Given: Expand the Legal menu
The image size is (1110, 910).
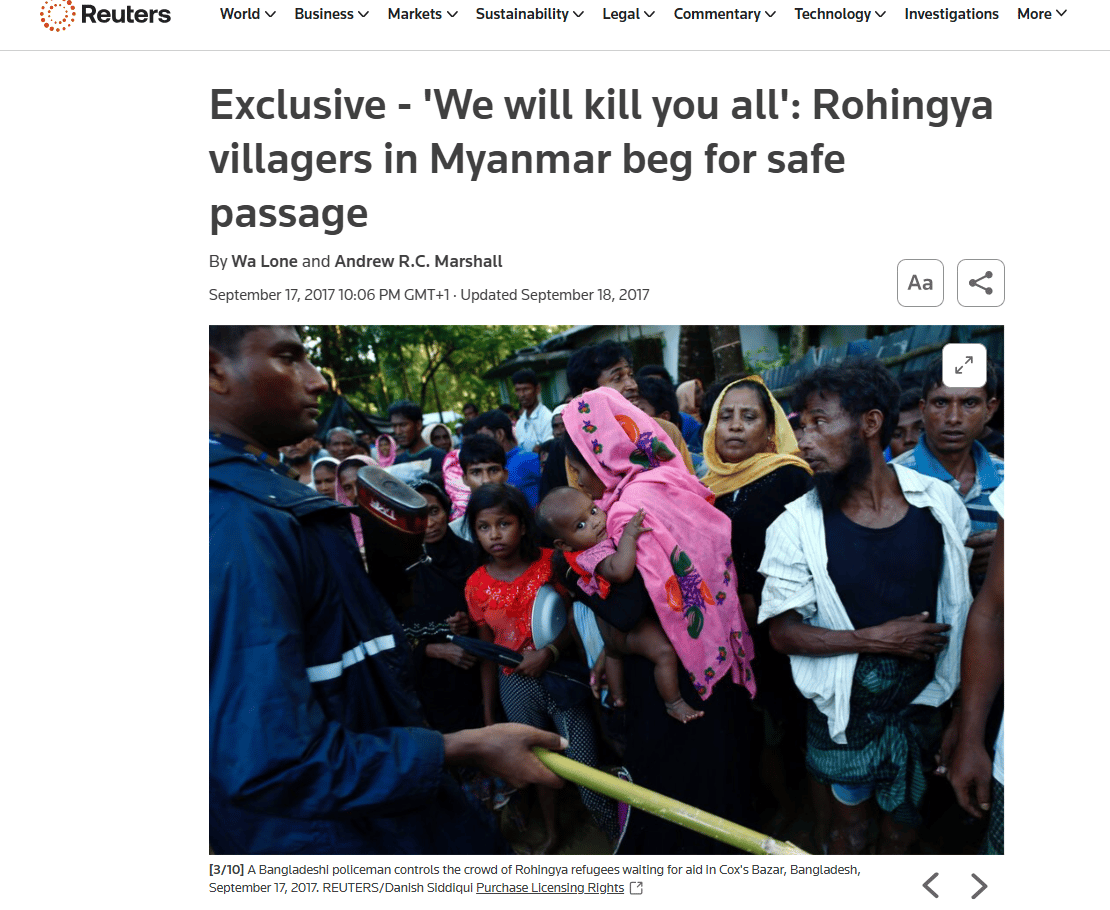Looking at the screenshot, I should (629, 14).
